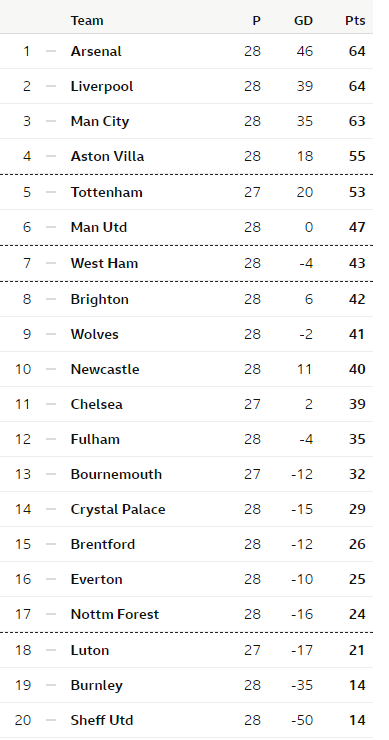Select West Ham in the table

coord(104,263)
